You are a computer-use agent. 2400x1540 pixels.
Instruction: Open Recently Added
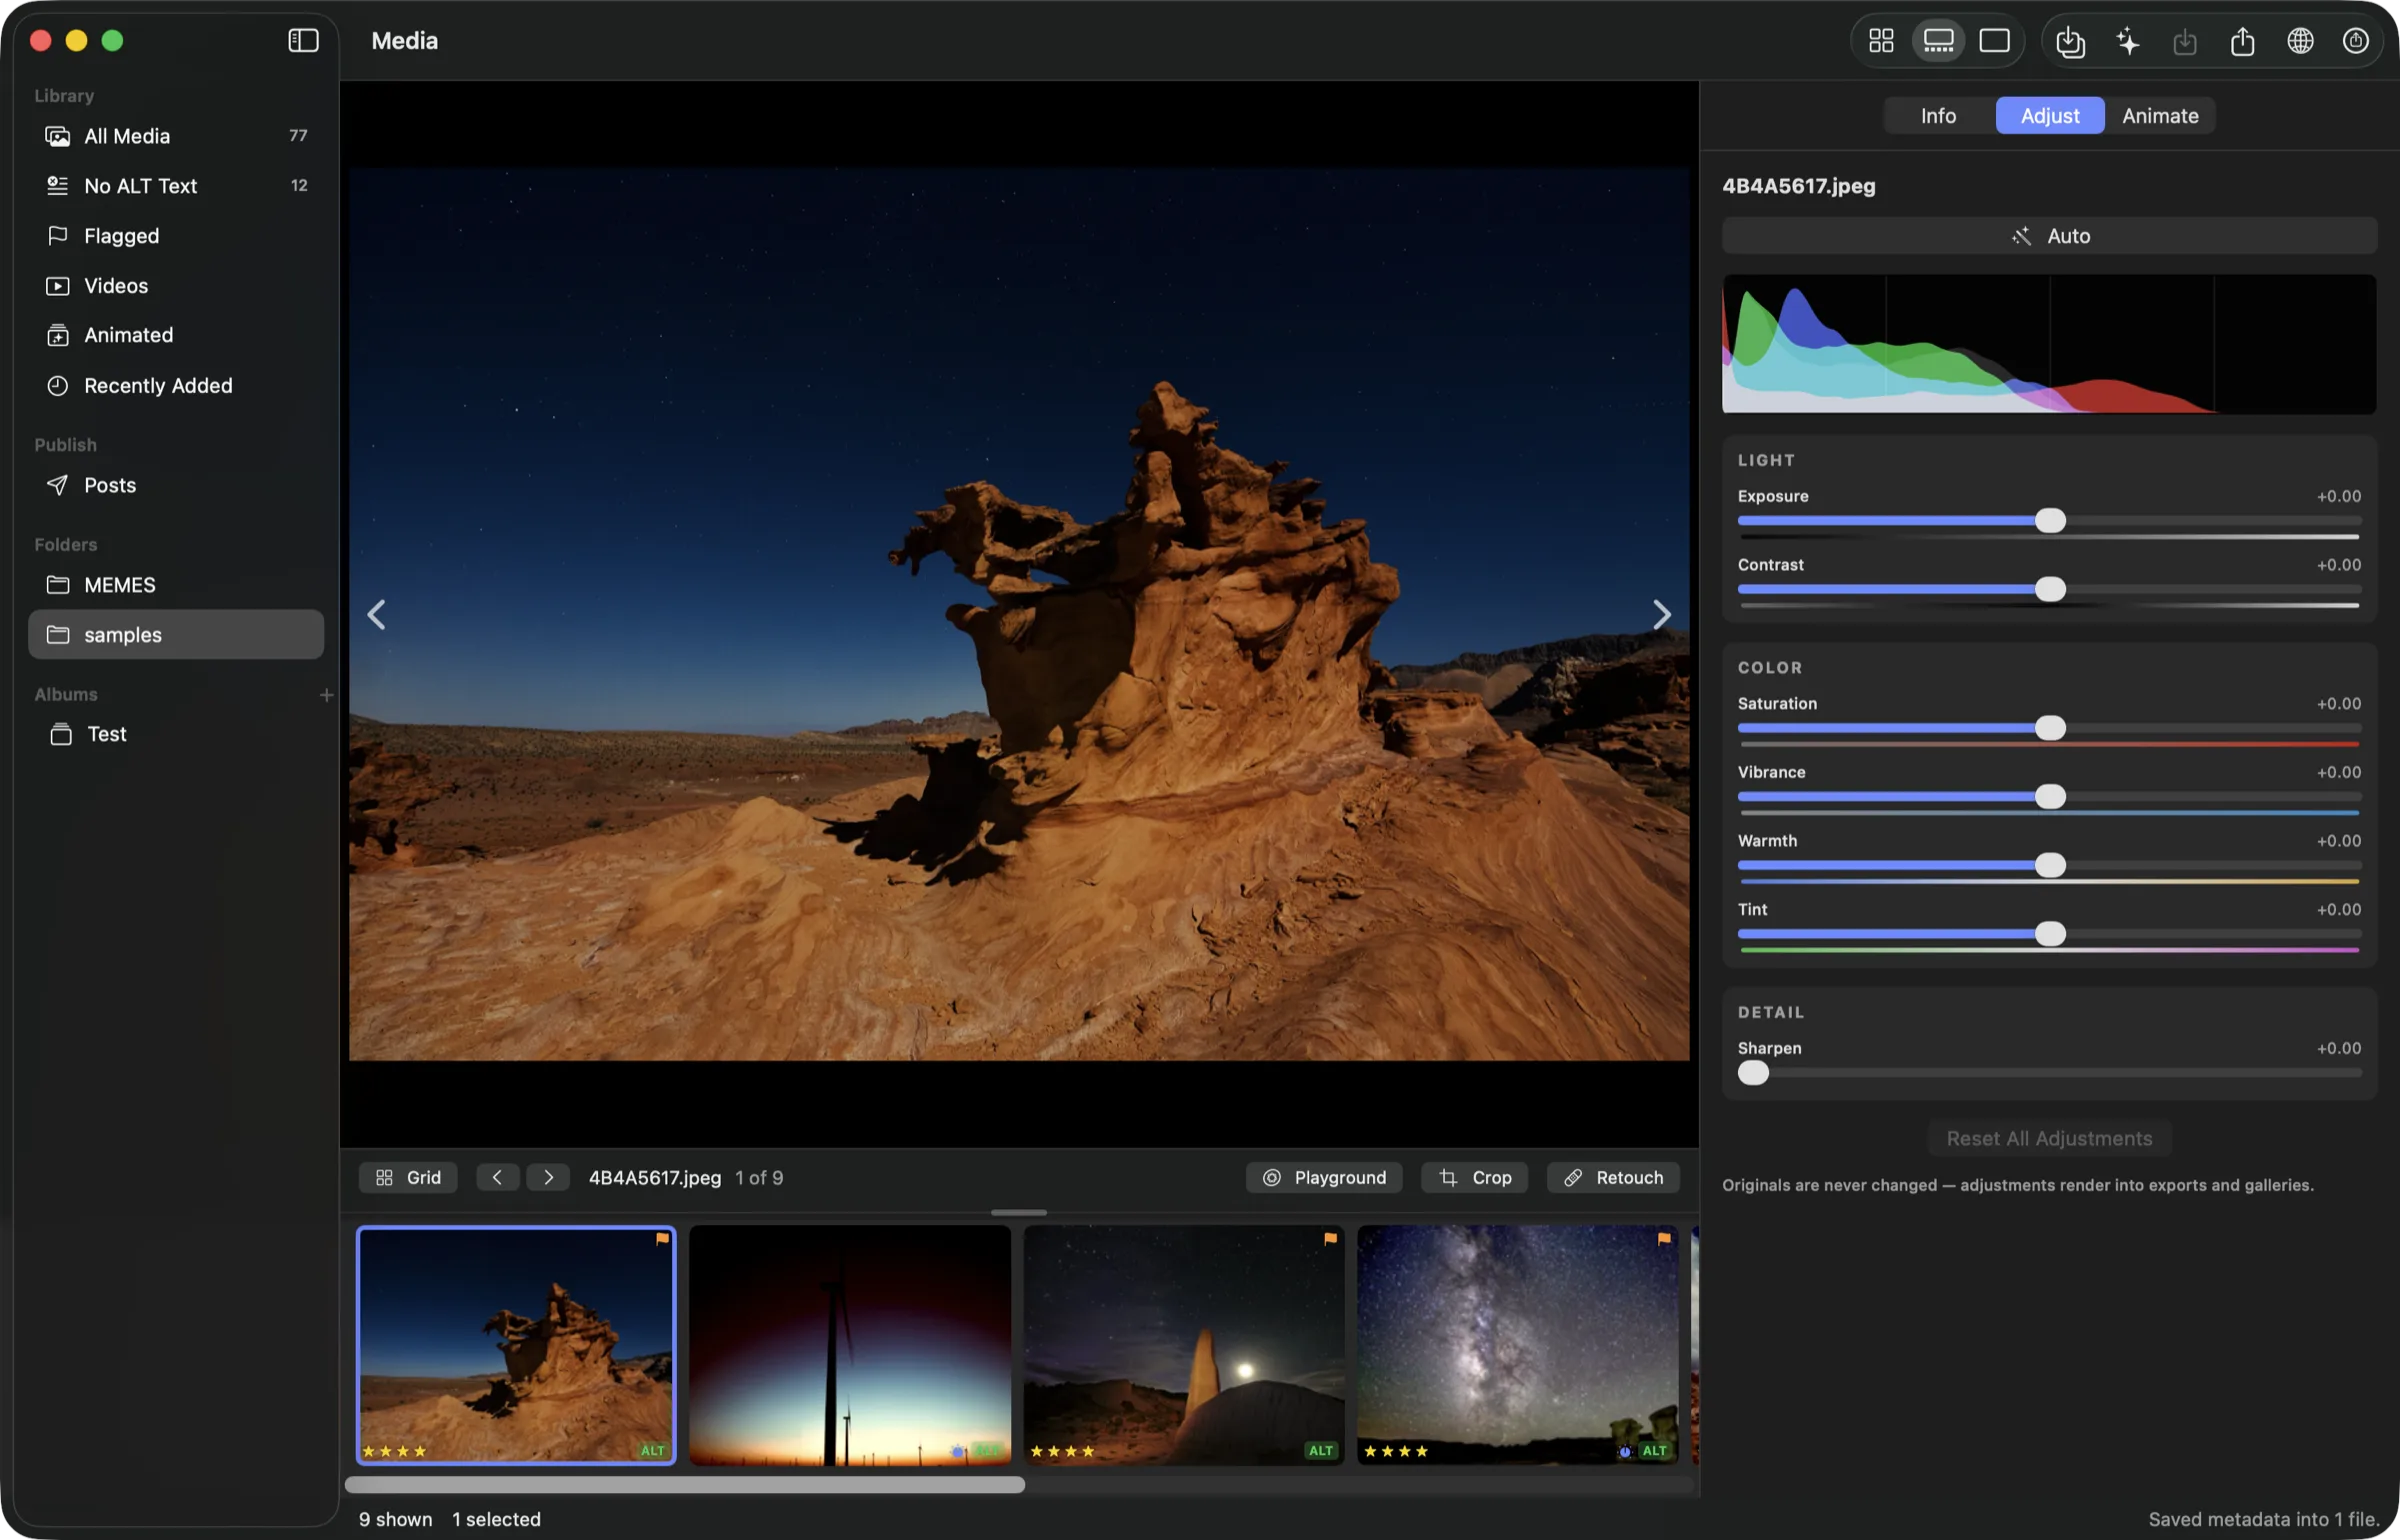[x=176, y=385]
